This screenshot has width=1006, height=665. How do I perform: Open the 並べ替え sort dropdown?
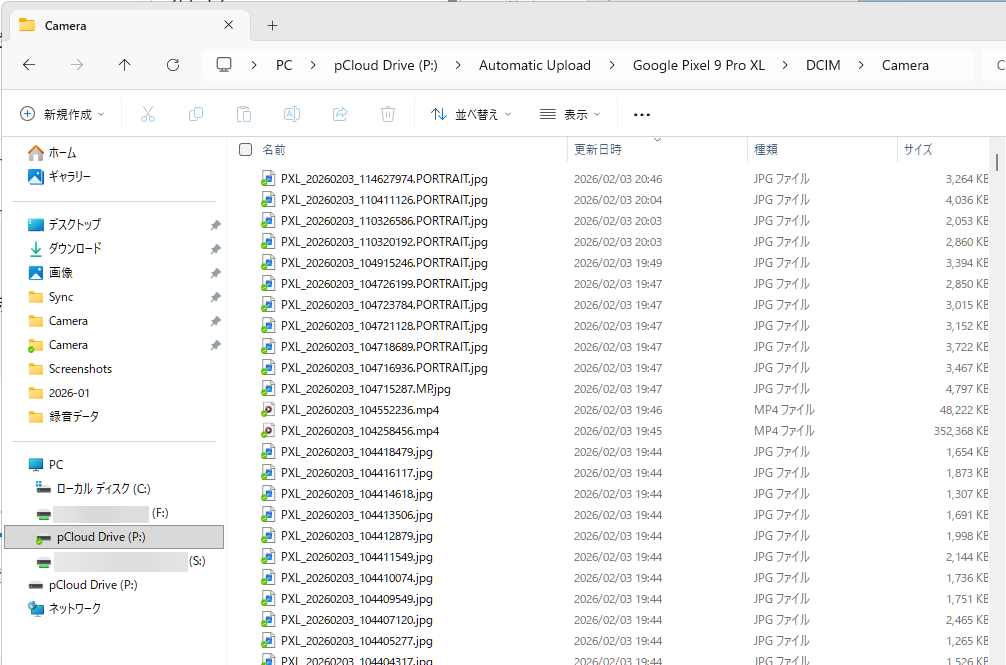(x=472, y=114)
